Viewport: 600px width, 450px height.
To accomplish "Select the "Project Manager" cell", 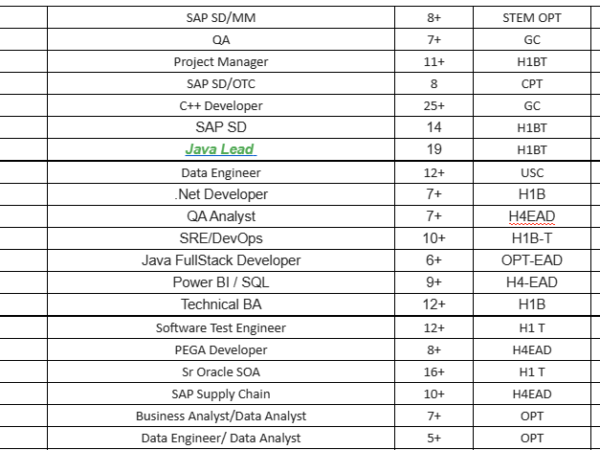I will (220, 61).
